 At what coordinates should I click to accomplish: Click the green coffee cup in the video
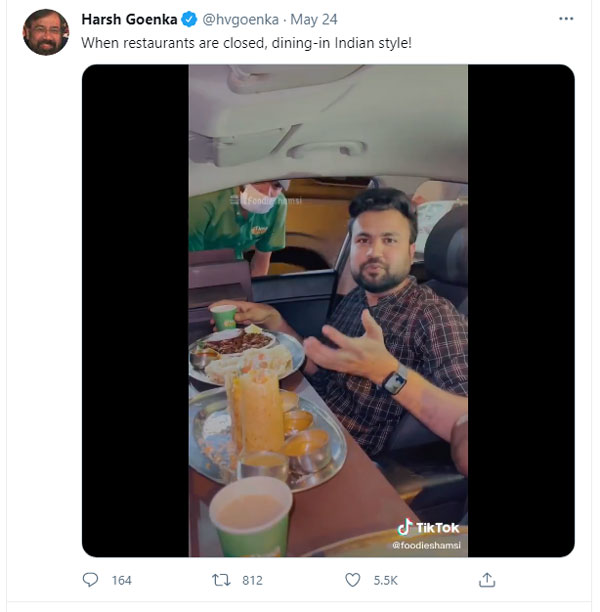(x=250, y=515)
